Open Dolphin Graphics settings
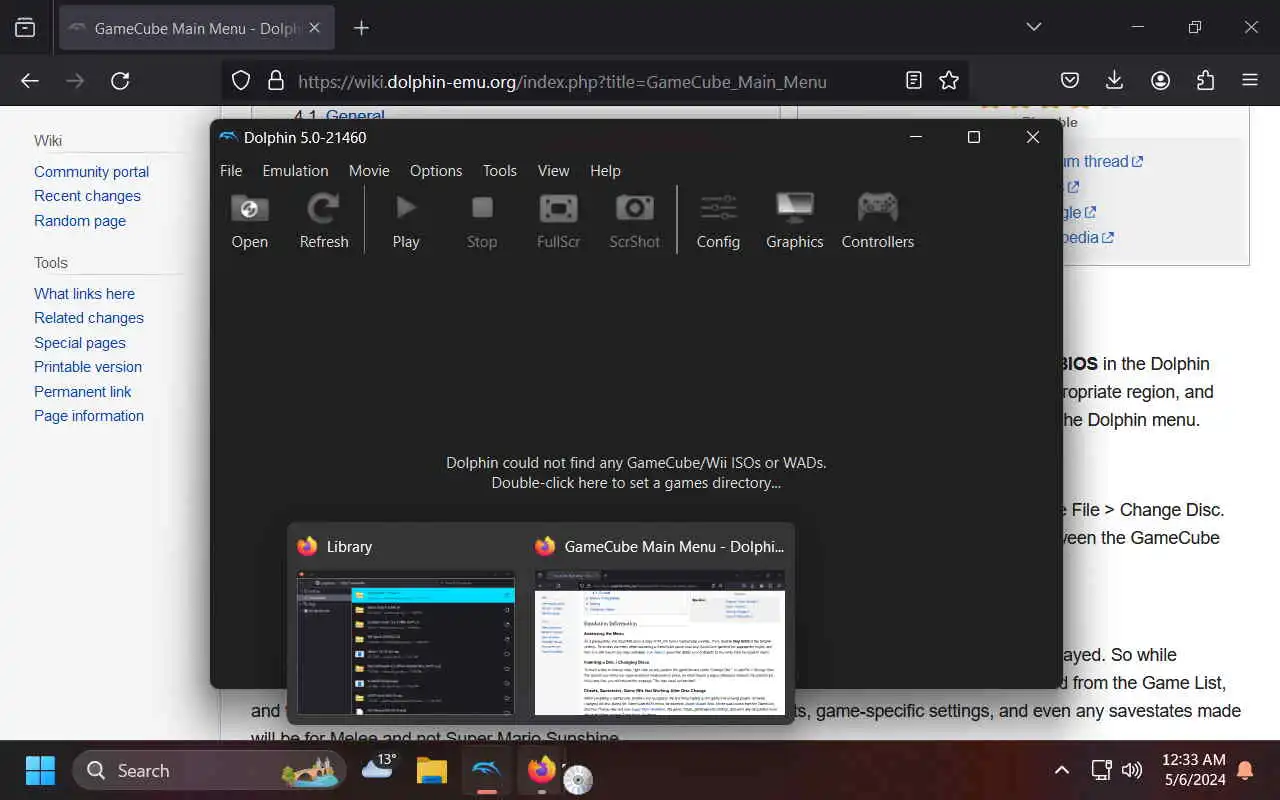Screen dimensions: 1280x800 [x=795, y=220]
